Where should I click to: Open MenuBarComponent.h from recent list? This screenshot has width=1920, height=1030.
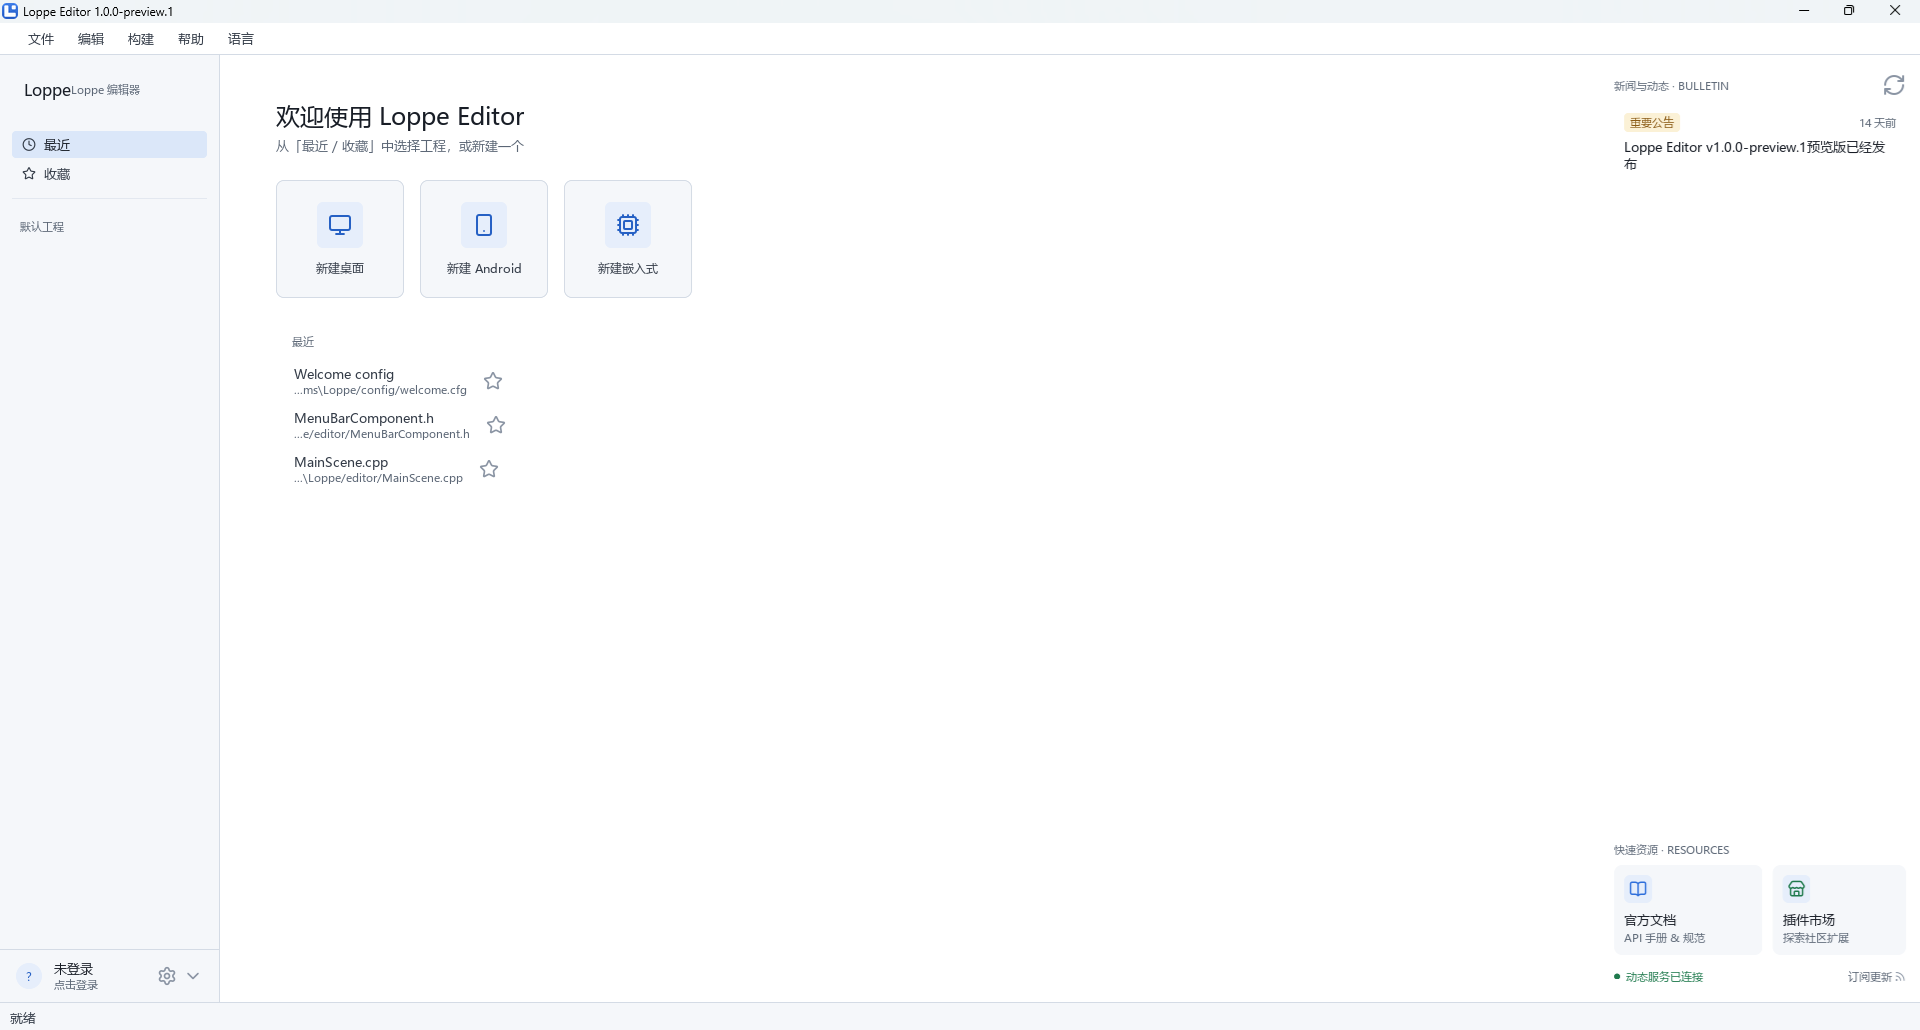coord(381,425)
